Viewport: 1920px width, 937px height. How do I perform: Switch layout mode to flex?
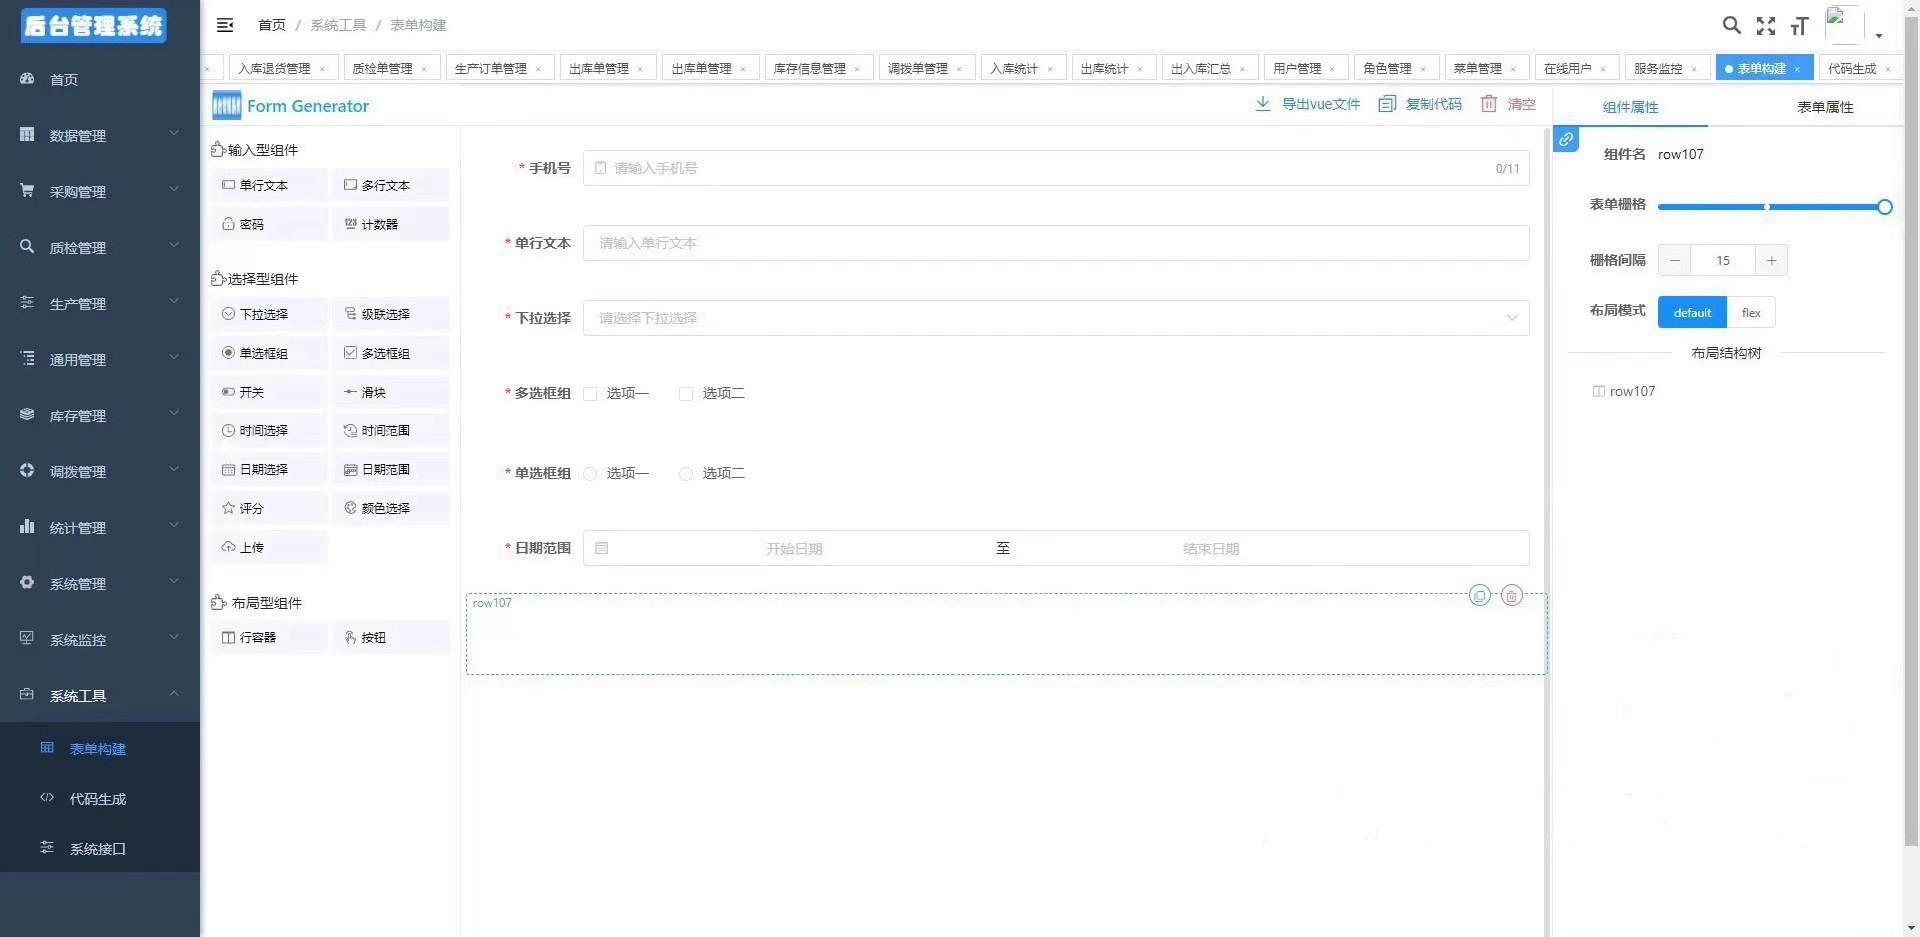pos(1750,312)
